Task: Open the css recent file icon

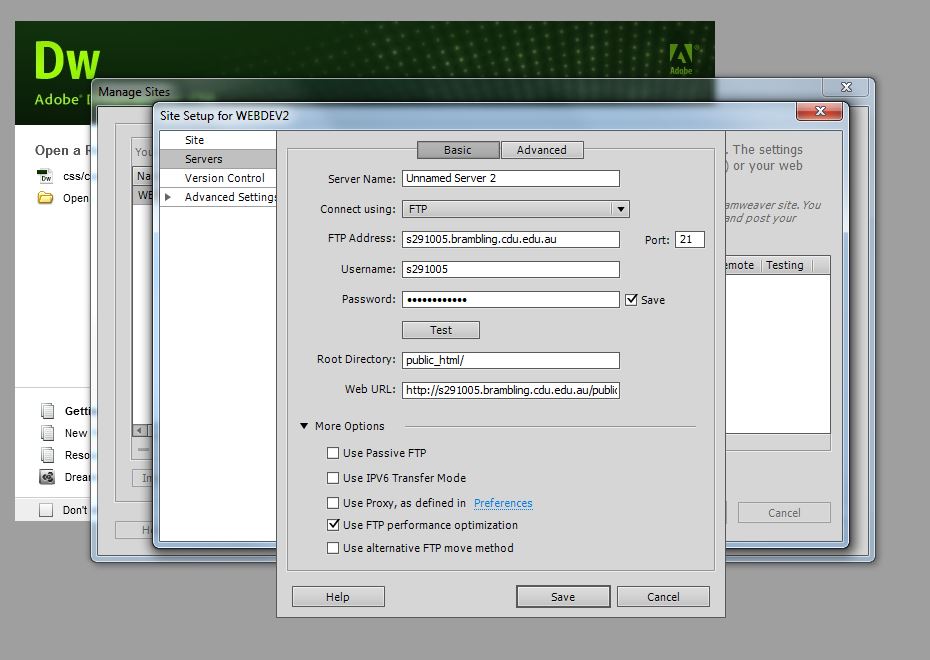Action: [x=45, y=176]
